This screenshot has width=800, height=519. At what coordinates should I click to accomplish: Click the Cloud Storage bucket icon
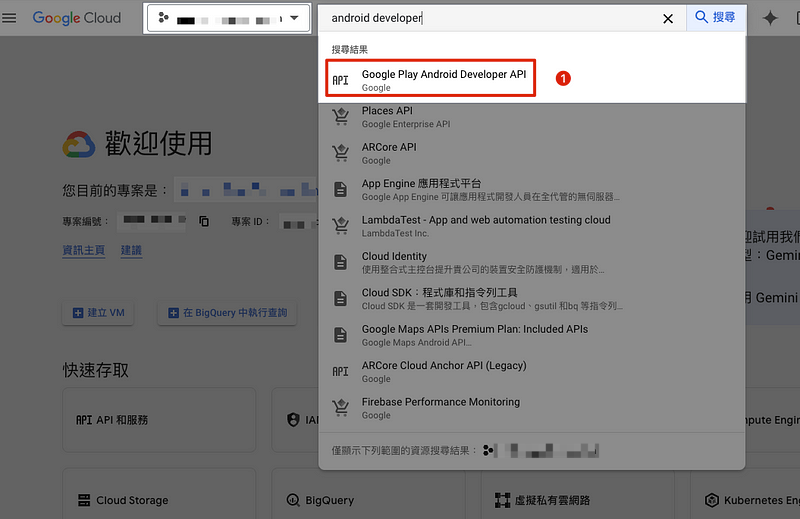coord(84,500)
